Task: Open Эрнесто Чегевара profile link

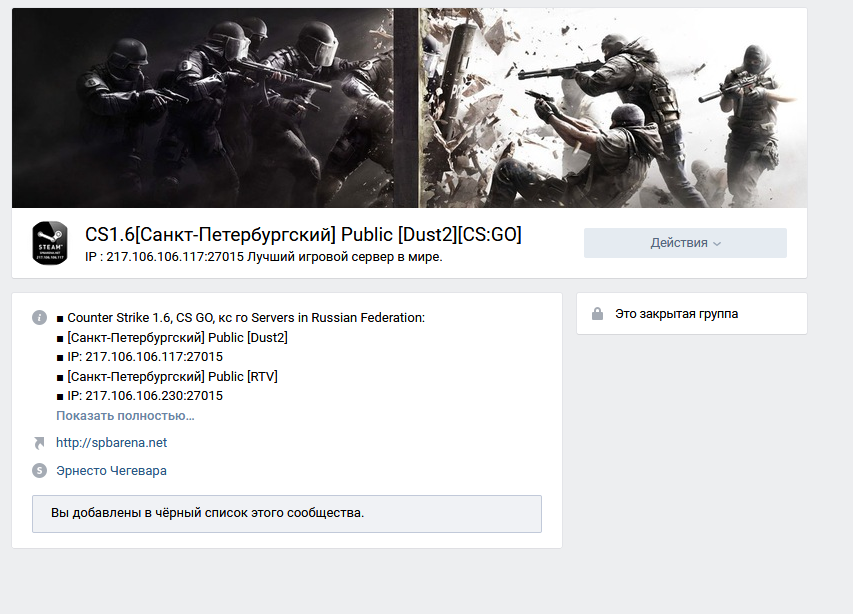Action: pos(112,470)
